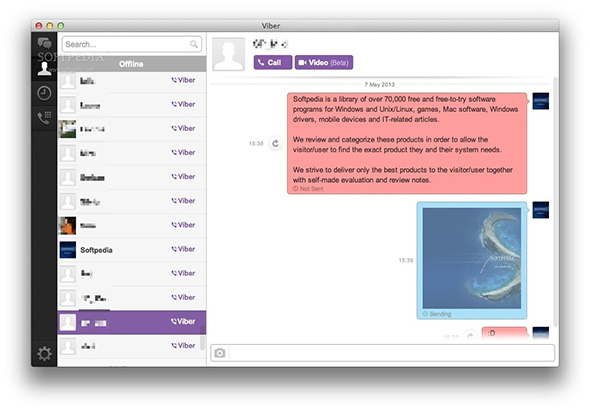
Task: Click the chat area scrollbar
Action: tap(555, 201)
